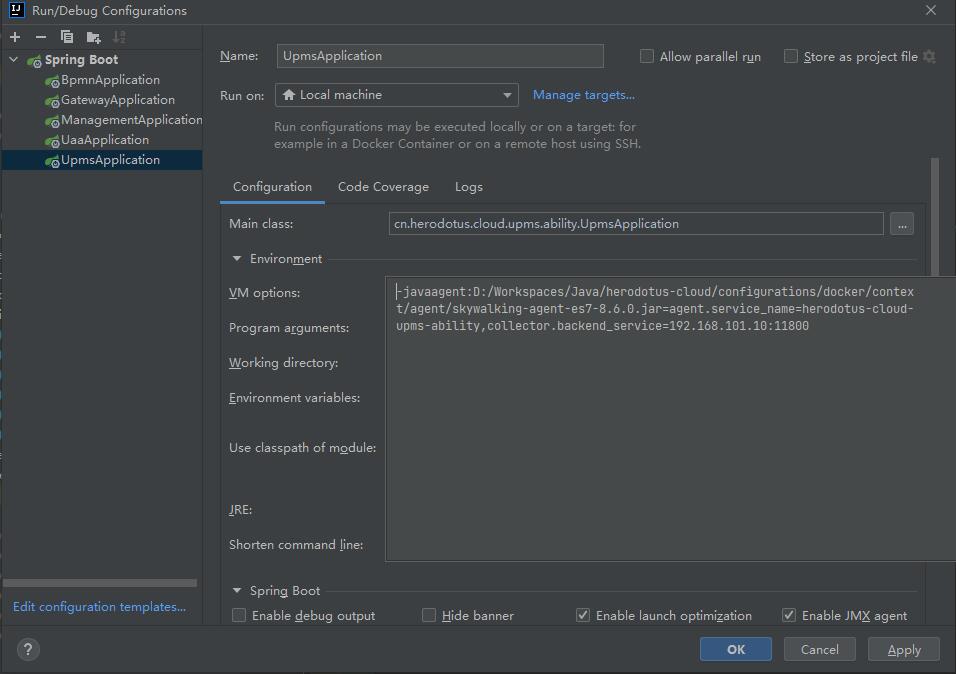Click the left panel horizontal scrollbar
The width and height of the screenshot is (956, 674).
click(x=100, y=583)
